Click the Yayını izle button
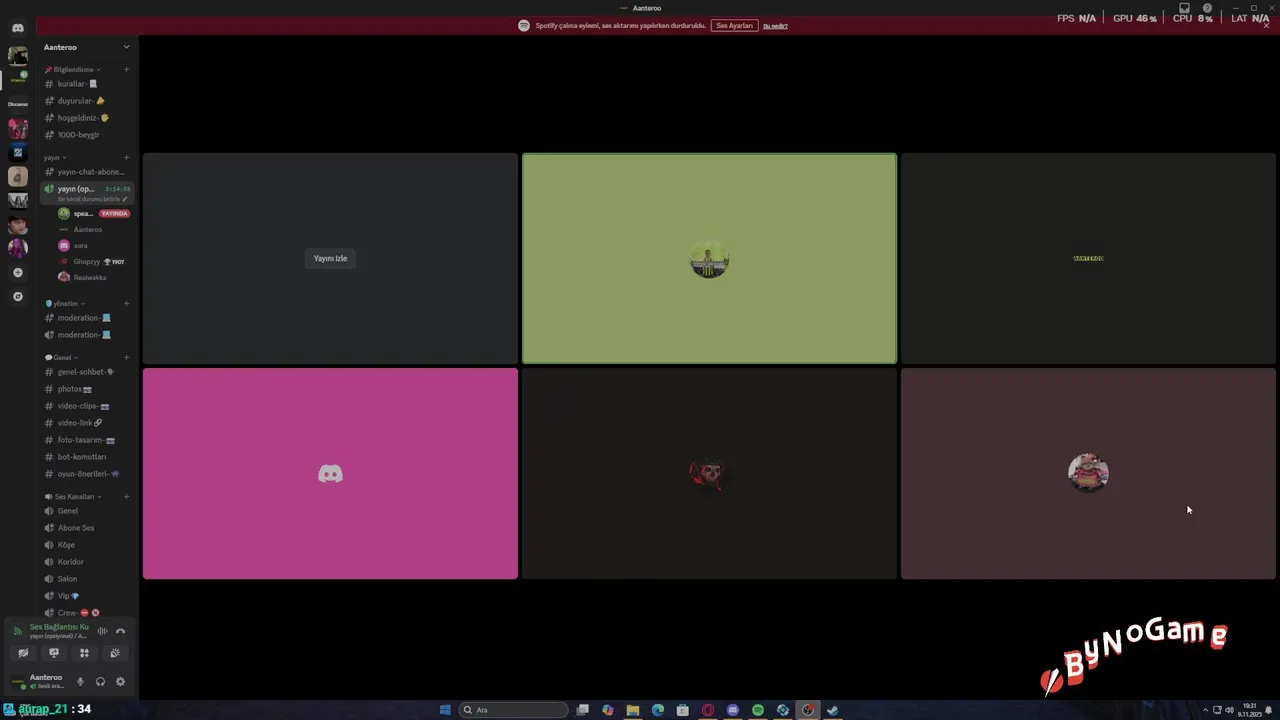This screenshot has height=720, width=1280. click(330, 258)
